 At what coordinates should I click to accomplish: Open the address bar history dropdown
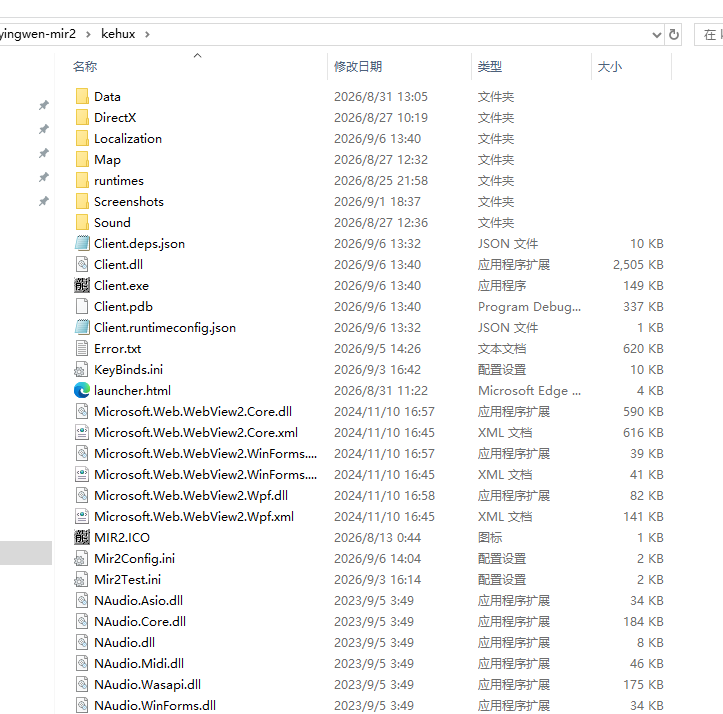(x=657, y=35)
